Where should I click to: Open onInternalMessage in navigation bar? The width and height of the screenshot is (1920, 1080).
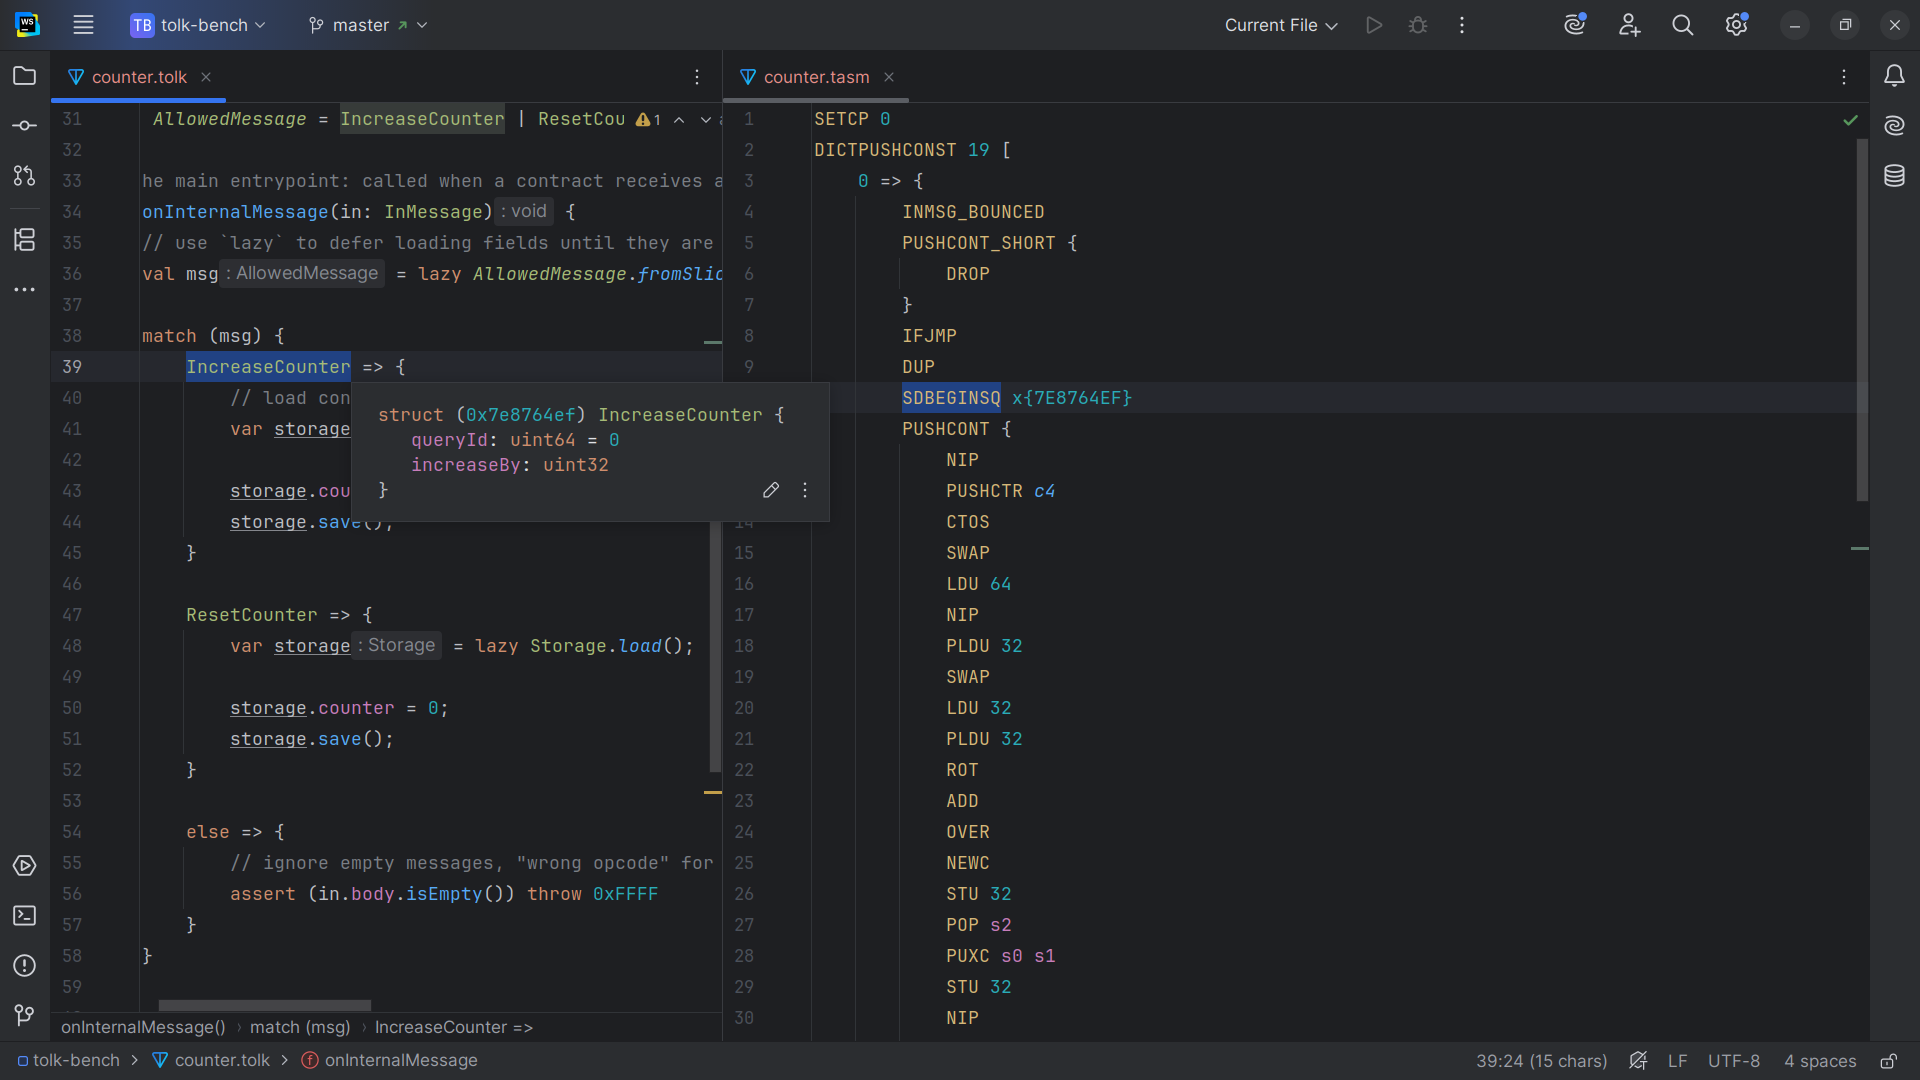(x=390, y=1061)
